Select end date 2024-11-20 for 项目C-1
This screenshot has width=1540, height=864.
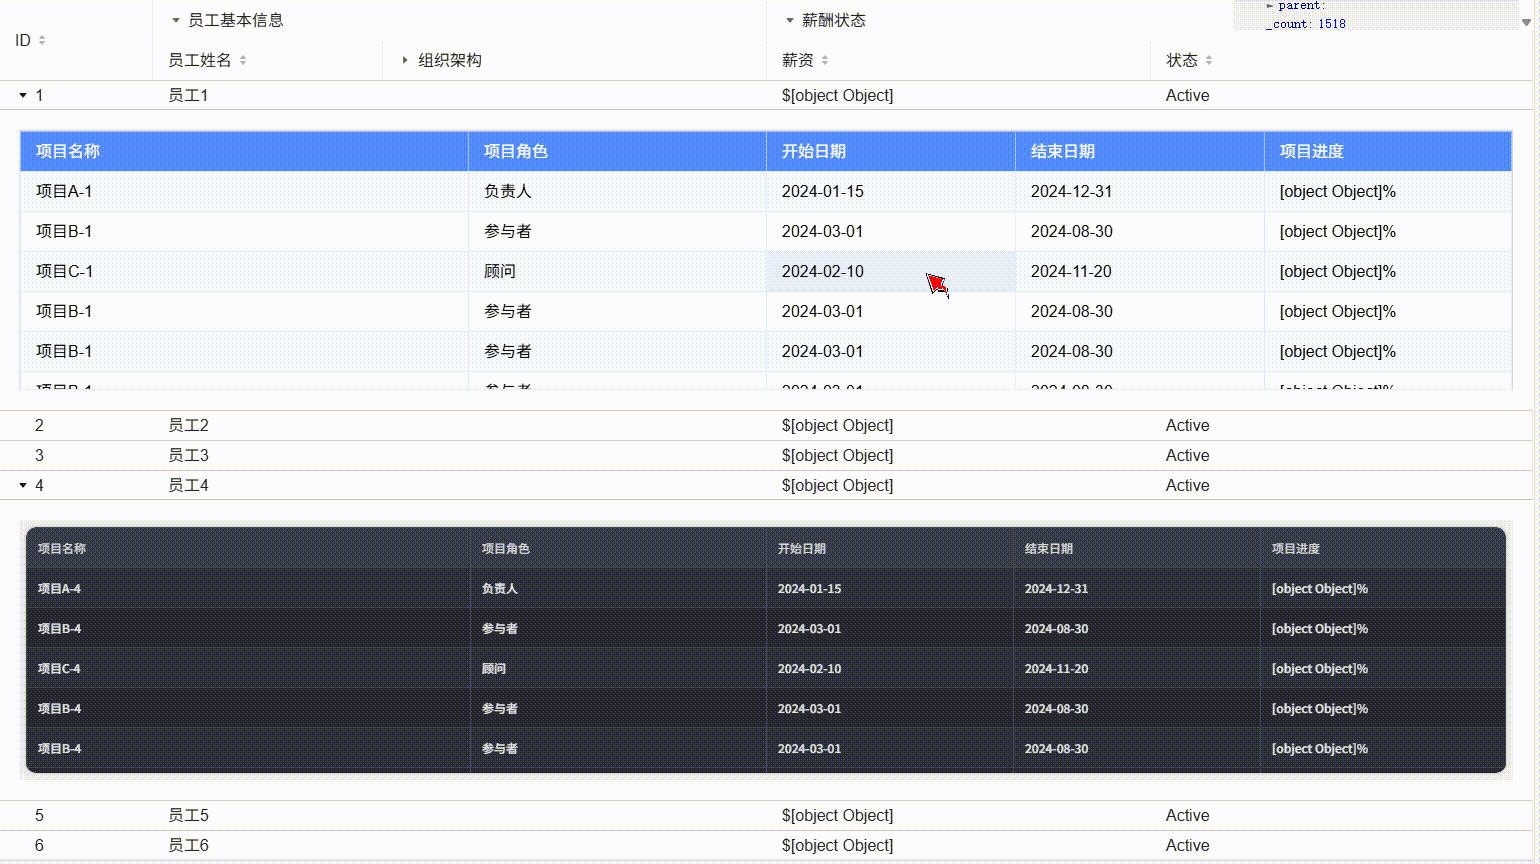pos(1140,271)
